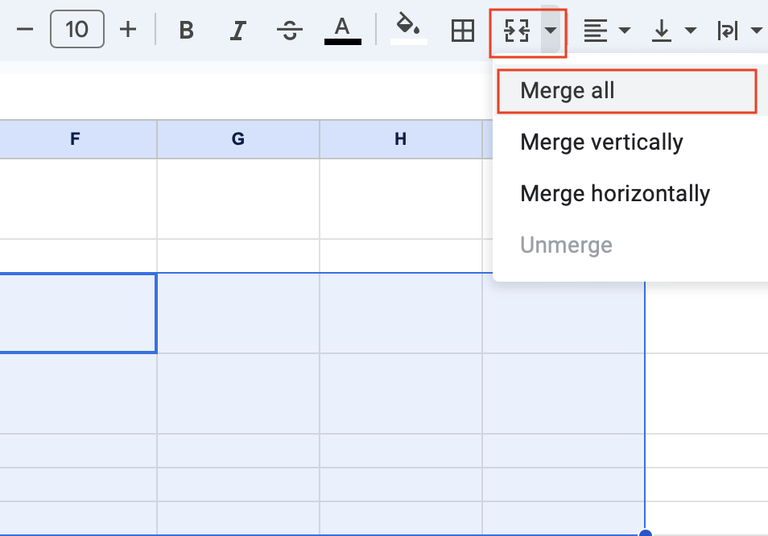Decrease font size with minus button

25,30
